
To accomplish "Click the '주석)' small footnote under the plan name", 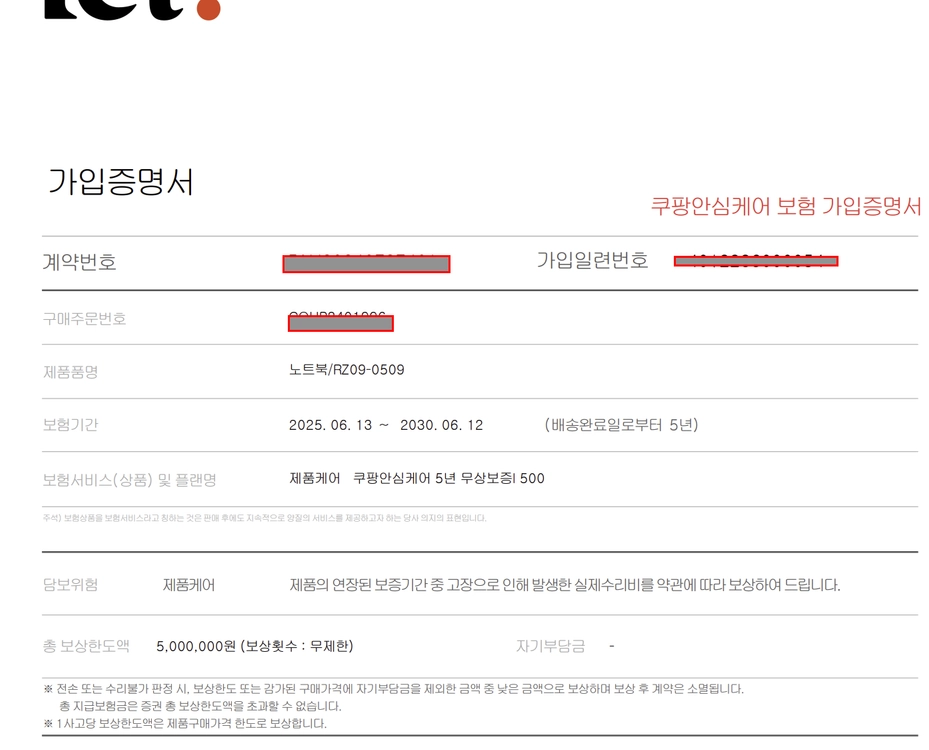I will [x=264, y=518].
